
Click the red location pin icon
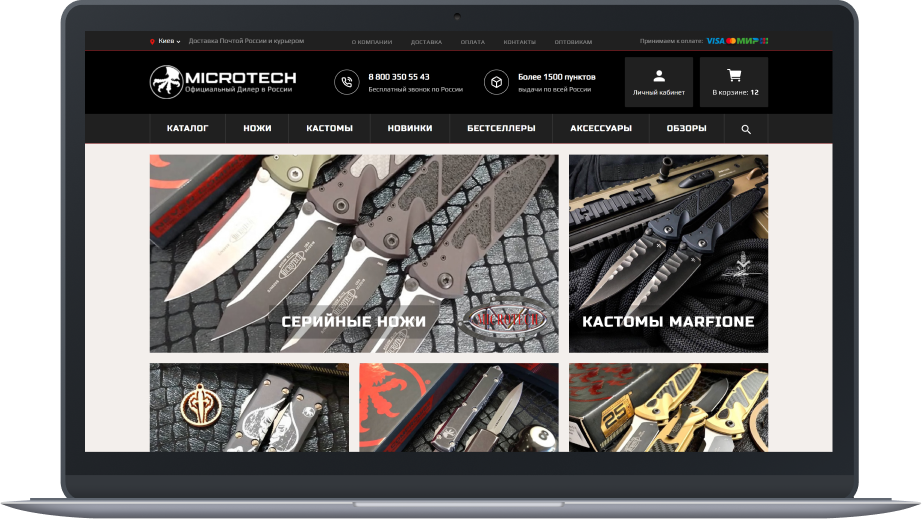tap(152, 42)
